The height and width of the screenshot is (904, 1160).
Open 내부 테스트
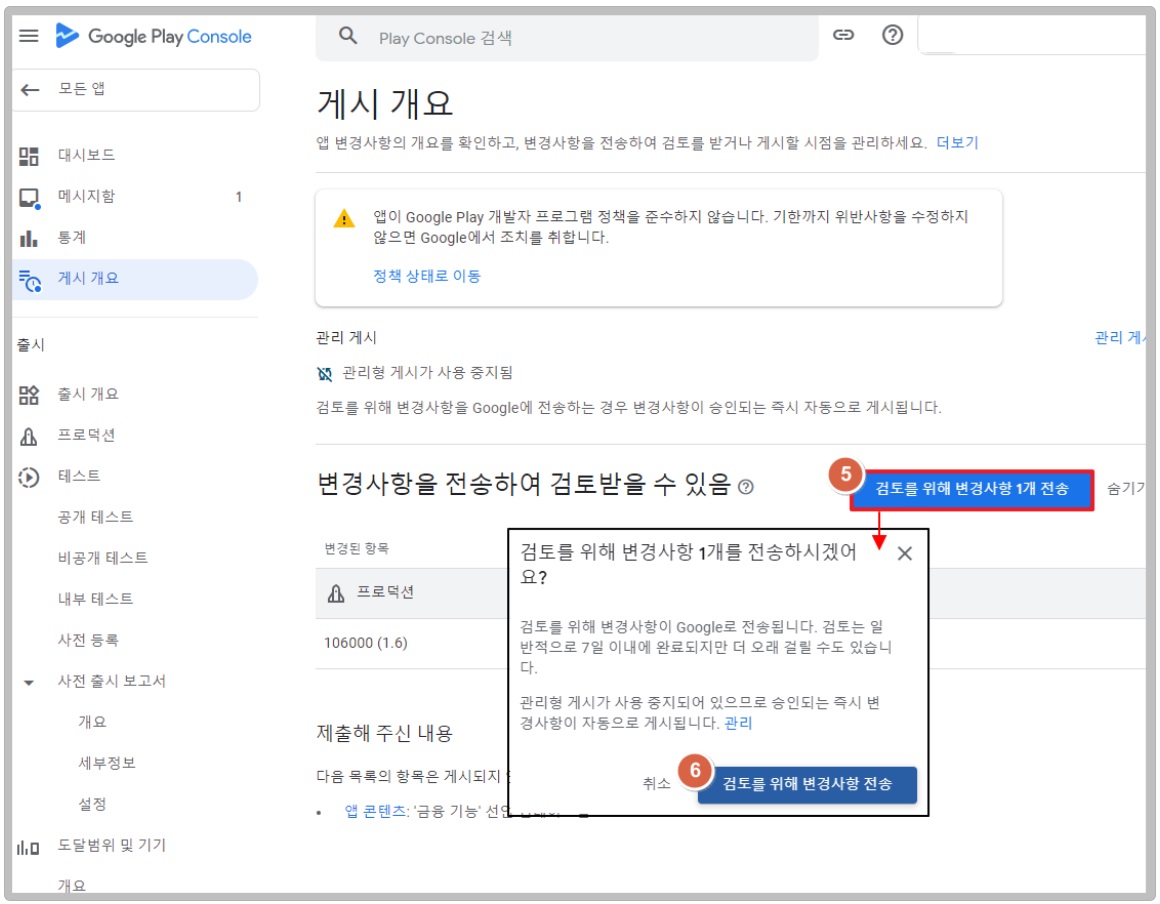click(x=95, y=598)
